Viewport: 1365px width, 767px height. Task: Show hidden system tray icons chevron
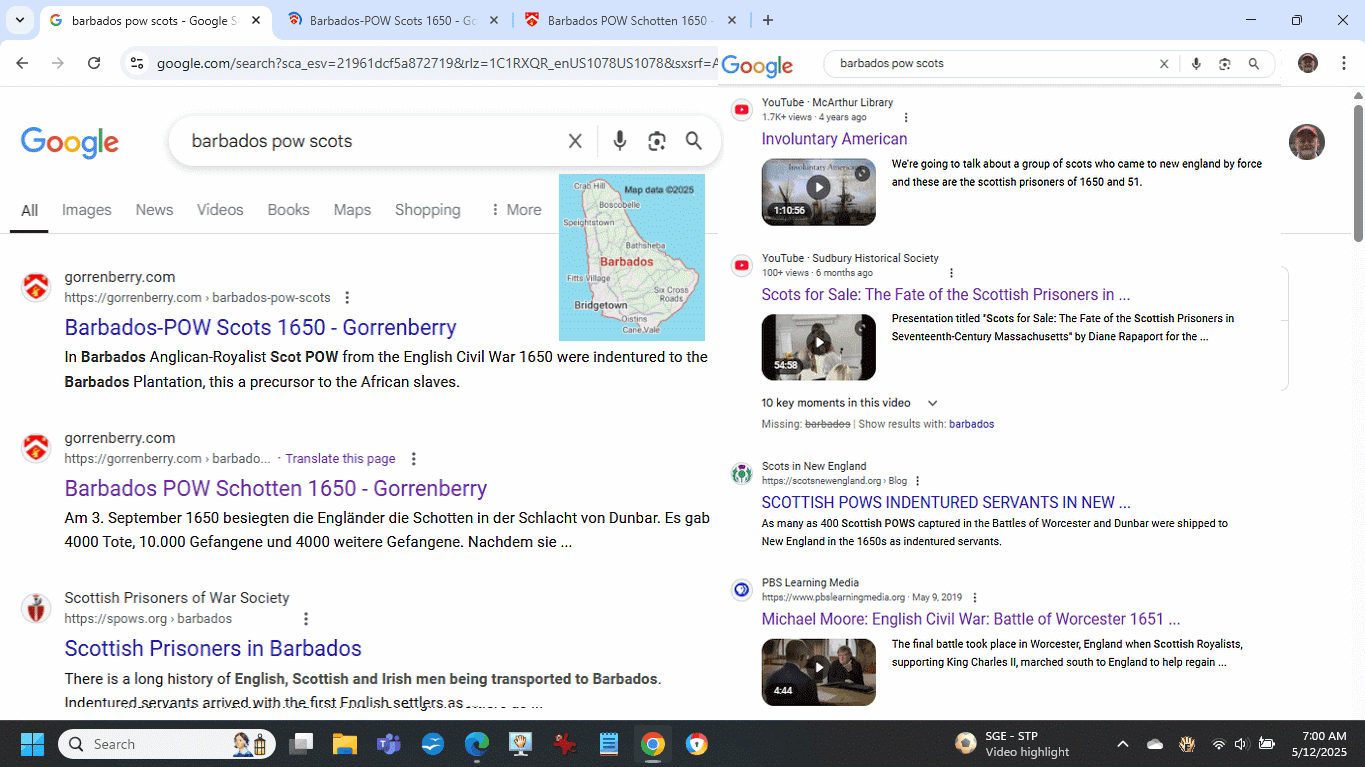[x=1122, y=744]
